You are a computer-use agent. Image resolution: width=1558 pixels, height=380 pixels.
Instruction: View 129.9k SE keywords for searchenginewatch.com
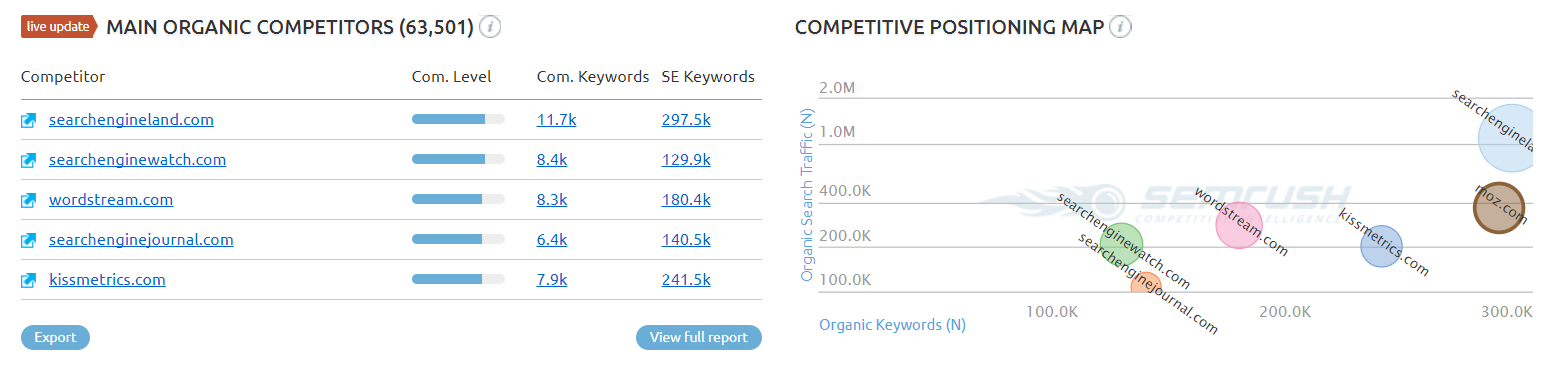point(686,160)
